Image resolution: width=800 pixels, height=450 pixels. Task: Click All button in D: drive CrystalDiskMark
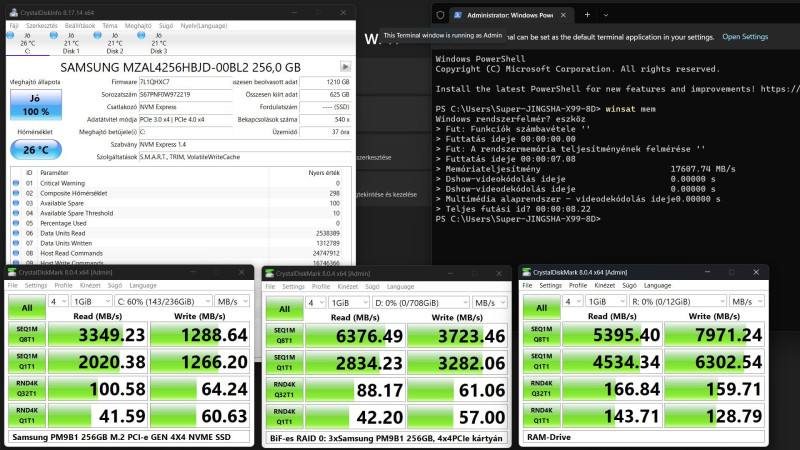285,309
